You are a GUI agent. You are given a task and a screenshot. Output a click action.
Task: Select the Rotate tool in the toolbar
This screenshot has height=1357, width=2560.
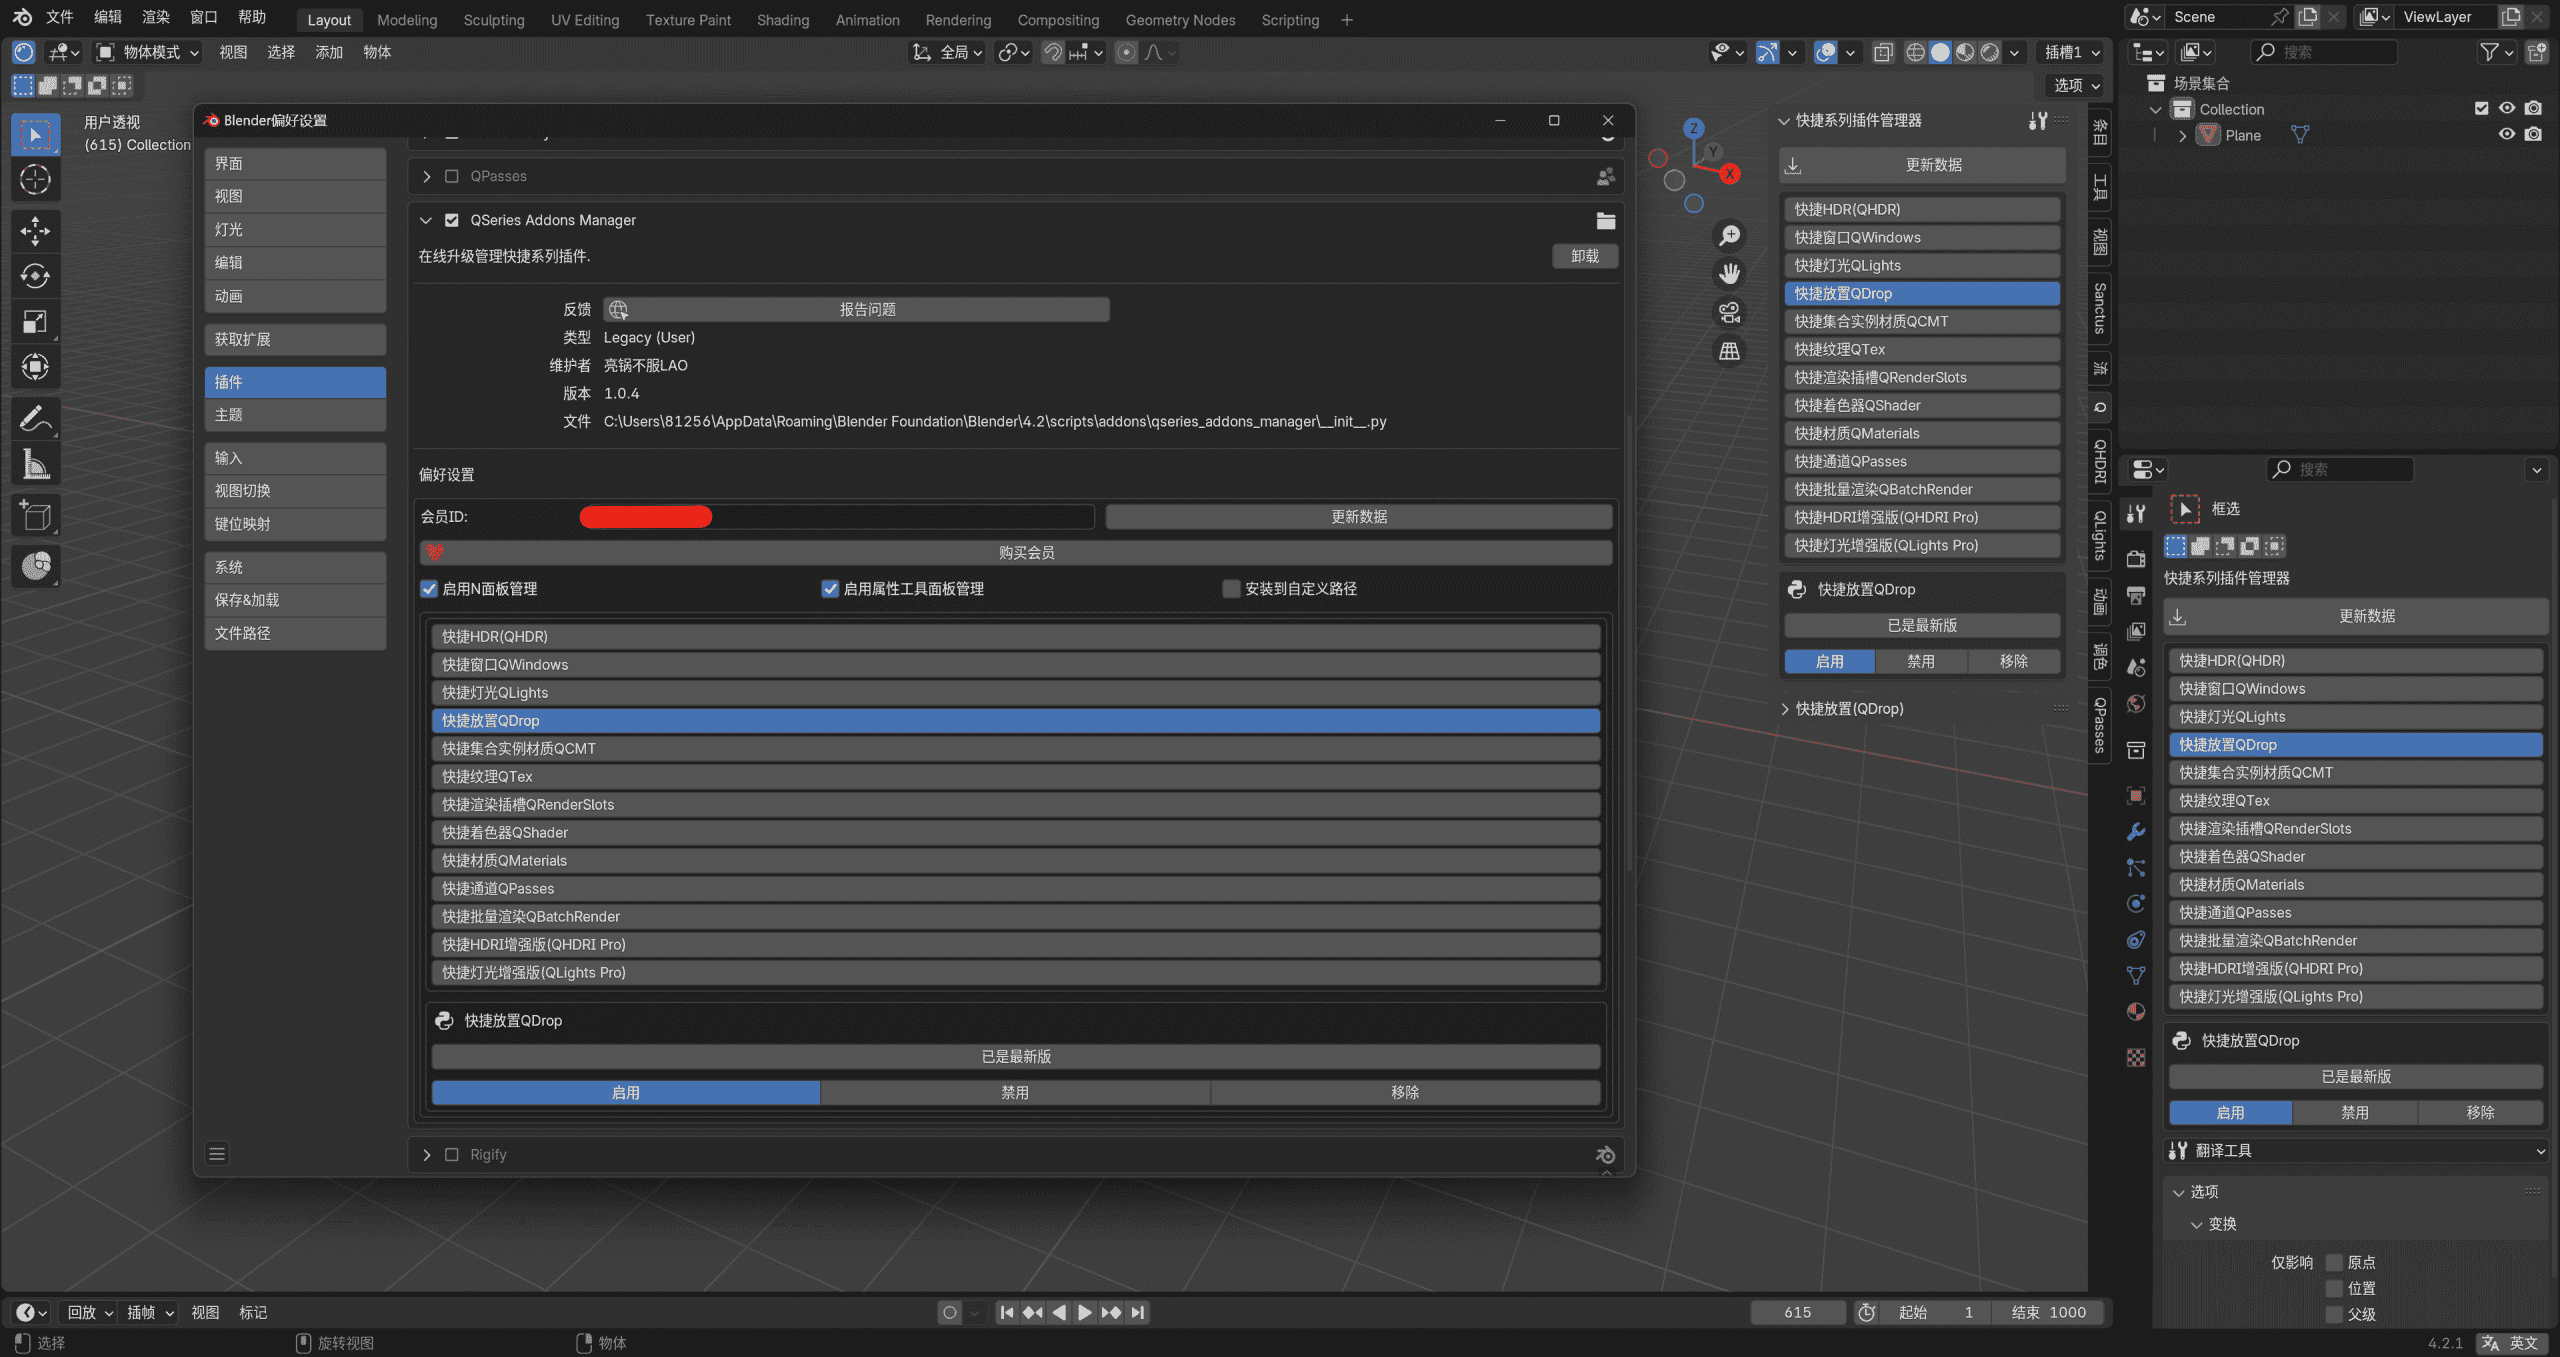point(35,276)
